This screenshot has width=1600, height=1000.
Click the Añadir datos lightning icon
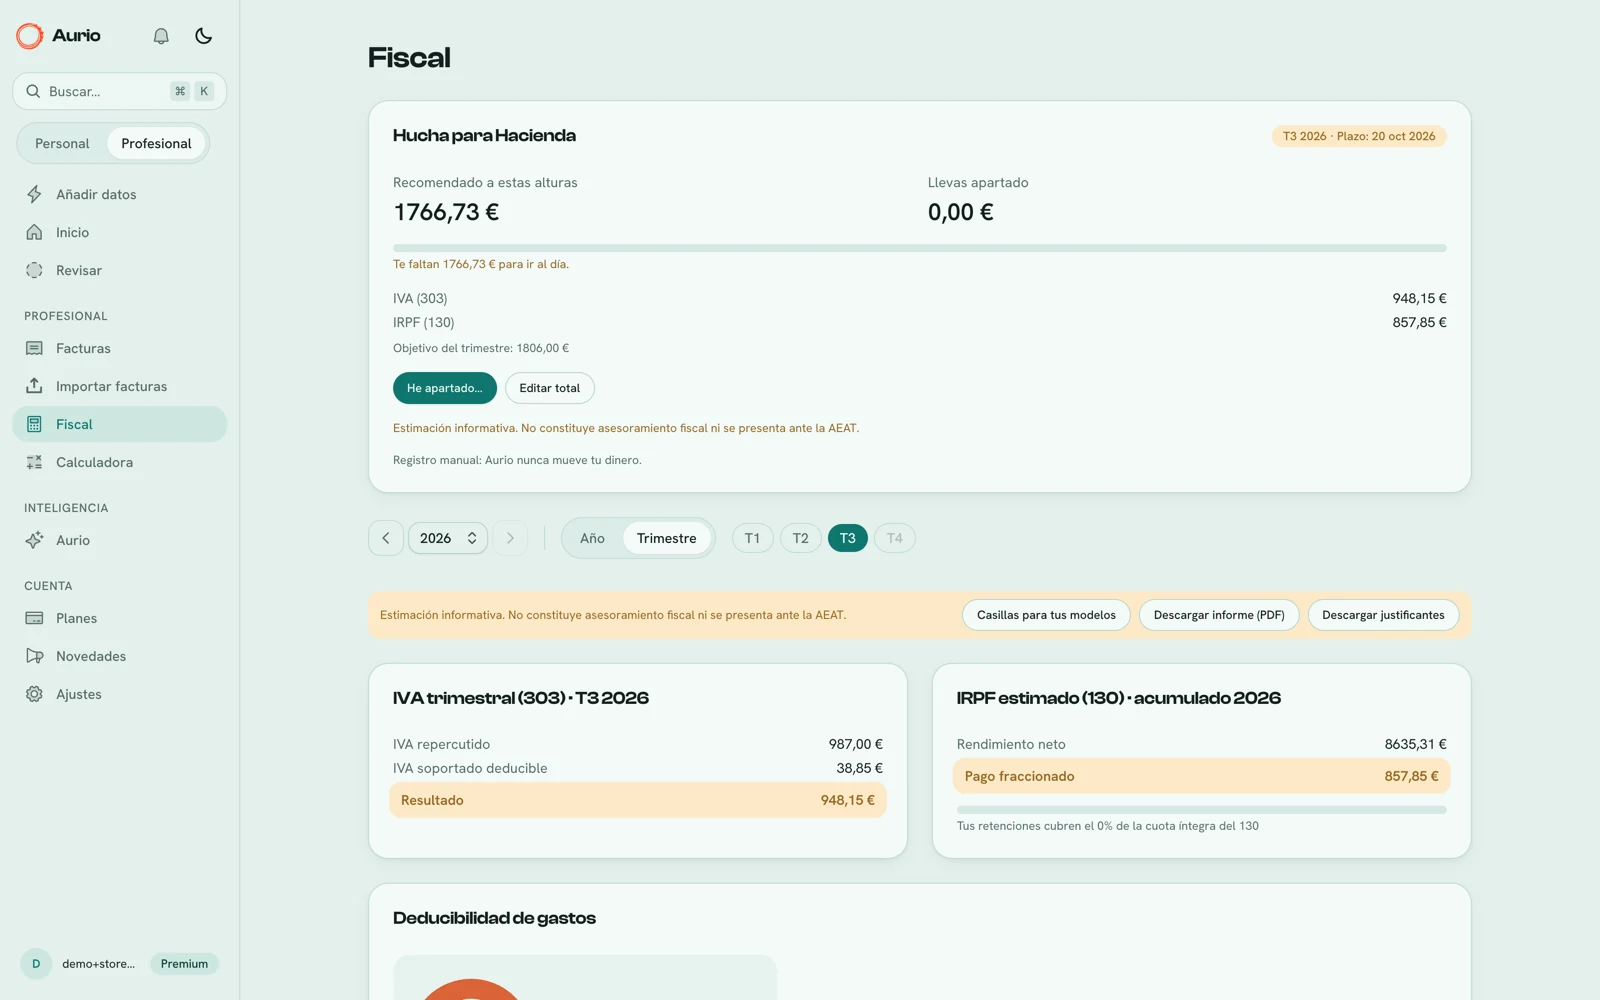tap(34, 194)
